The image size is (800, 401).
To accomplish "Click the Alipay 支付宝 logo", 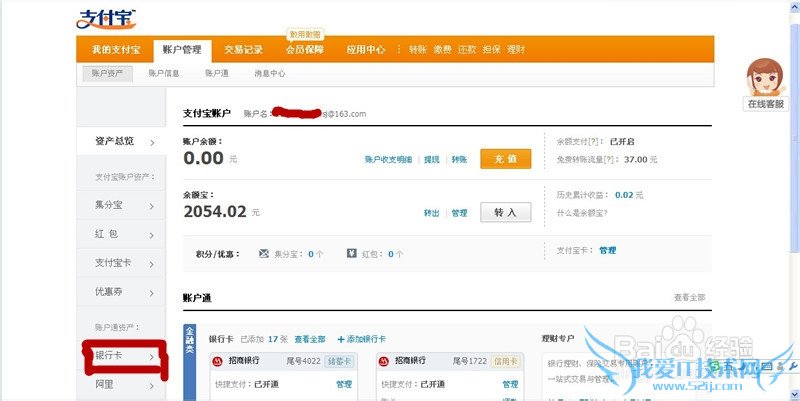I will (x=106, y=19).
